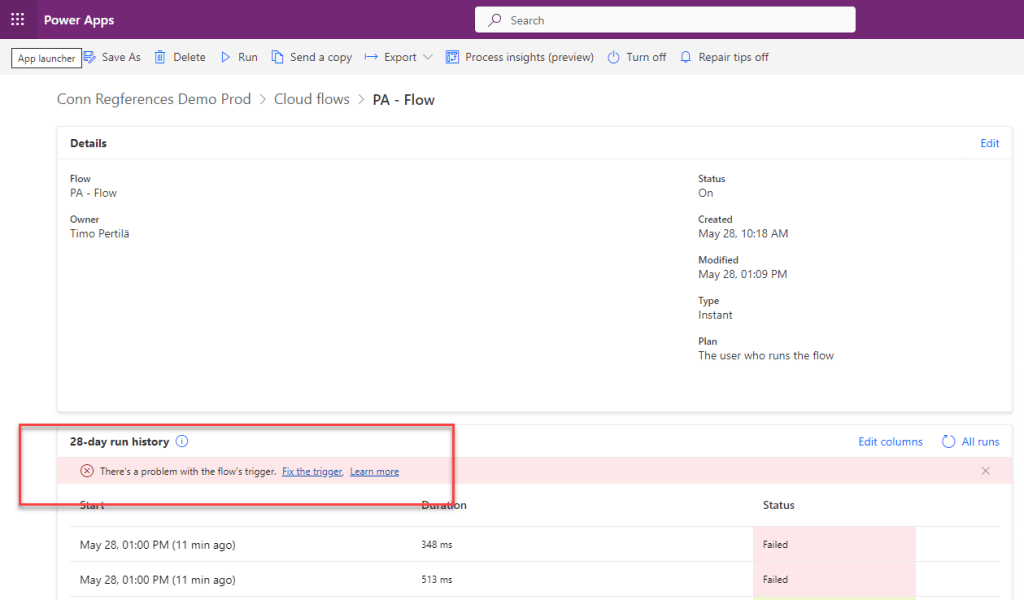The image size is (1024, 600).
Task: Click the Delete trash icon in toolbar
Action: (x=160, y=57)
